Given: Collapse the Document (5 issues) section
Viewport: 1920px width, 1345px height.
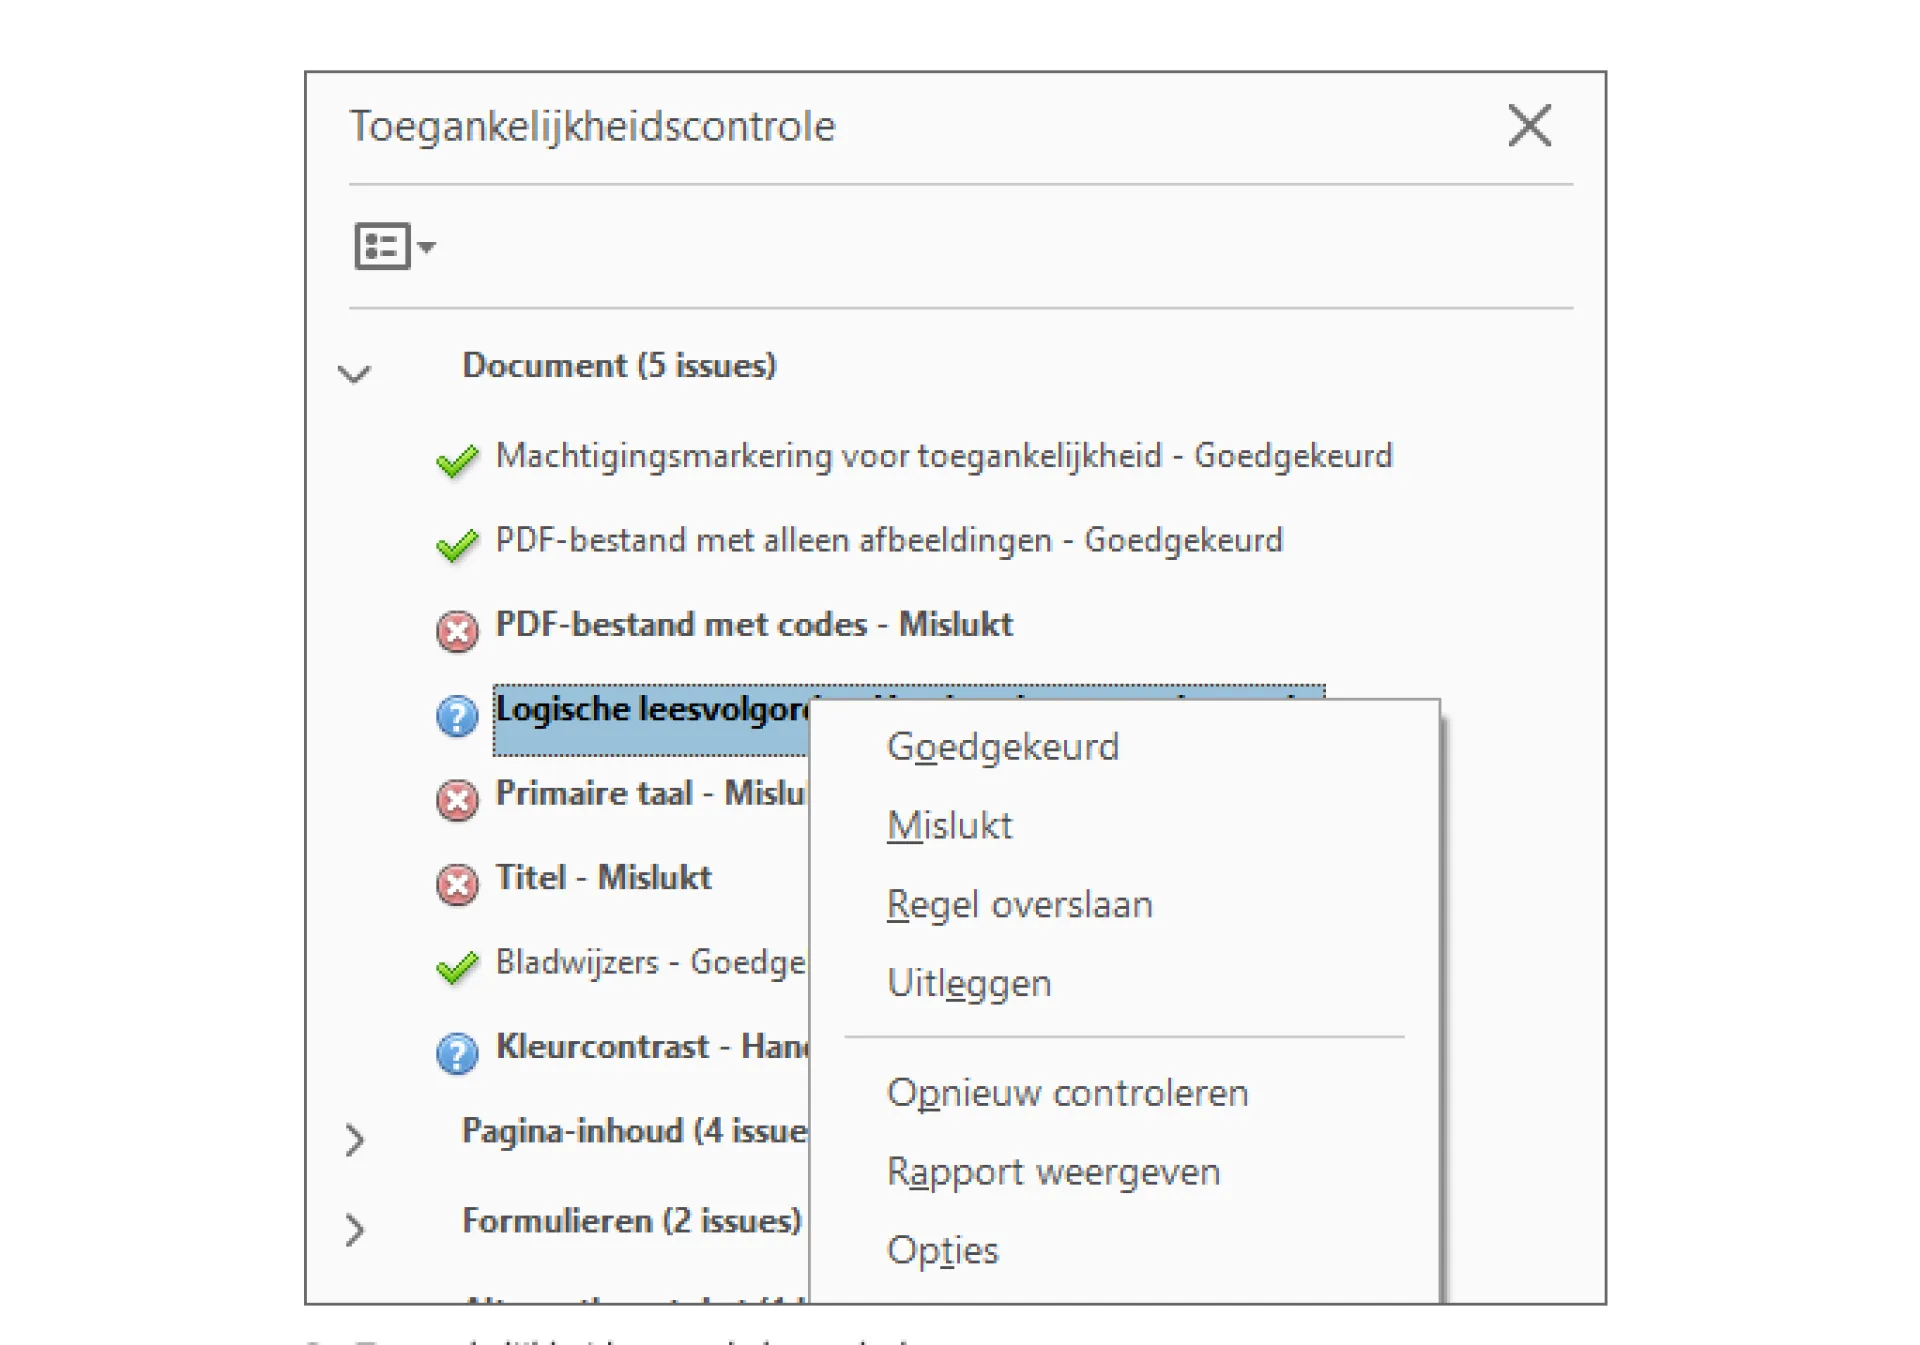Looking at the screenshot, I should (x=354, y=374).
